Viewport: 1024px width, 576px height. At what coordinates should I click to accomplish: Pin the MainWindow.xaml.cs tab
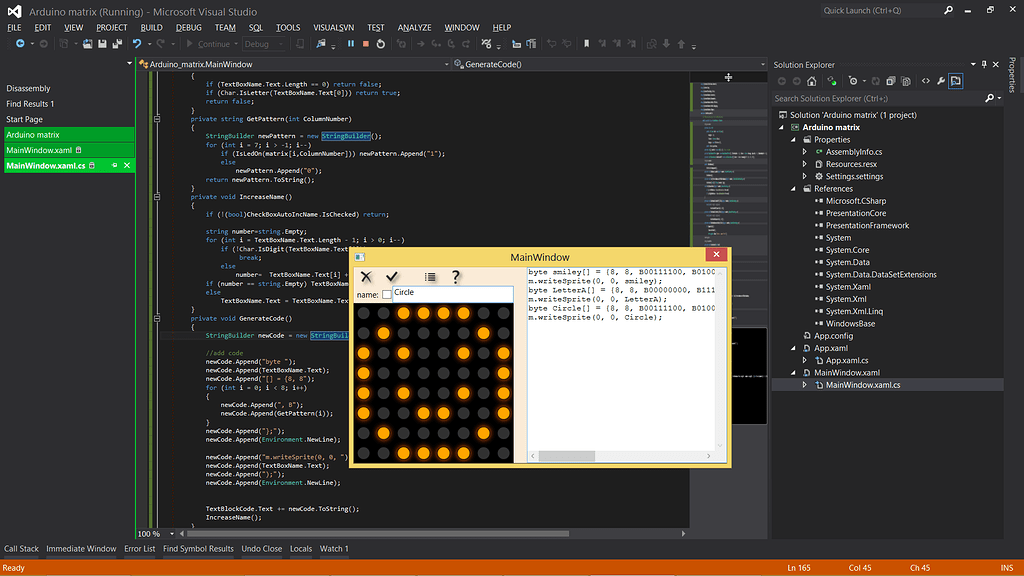pos(115,165)
